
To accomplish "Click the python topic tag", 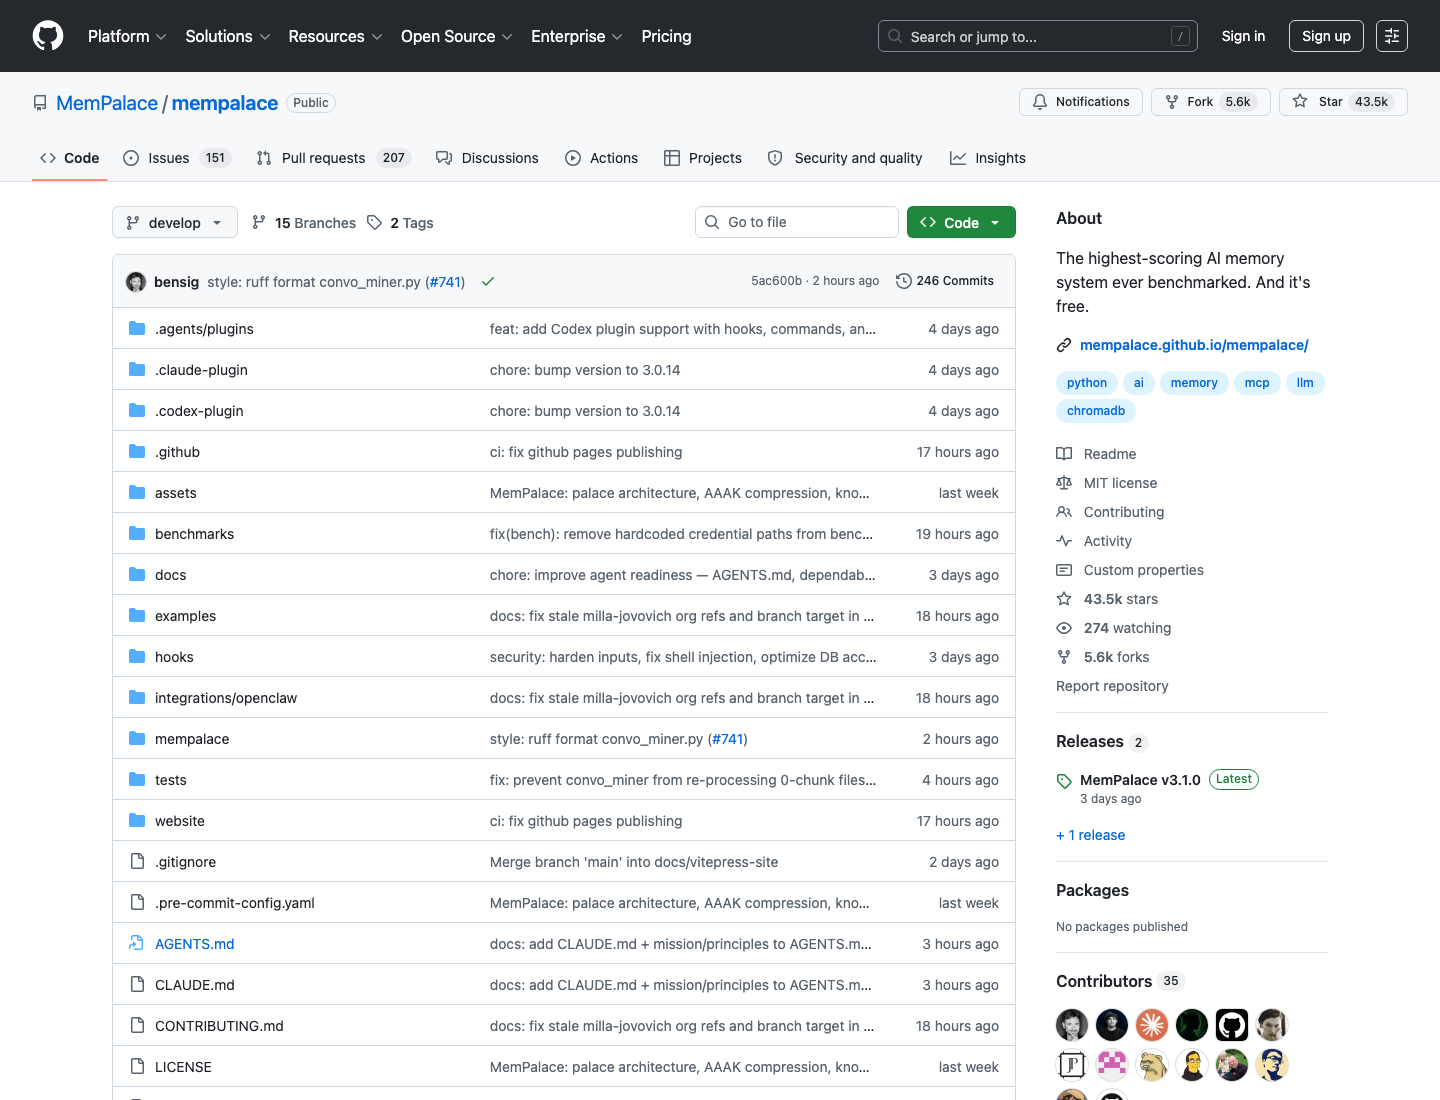I will pyautogui.click(x=1086, y=383).
